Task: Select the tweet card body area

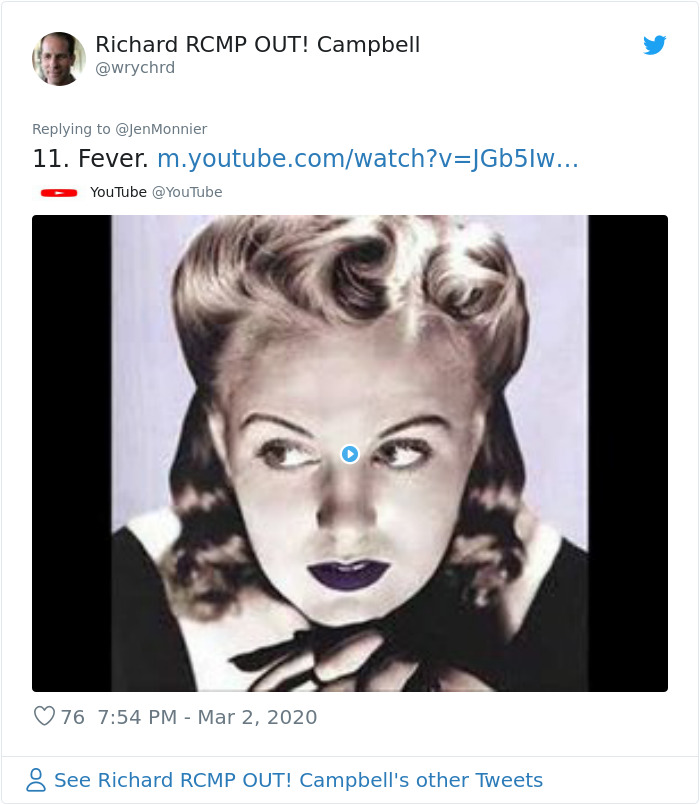Action: [x=350, y=400]
